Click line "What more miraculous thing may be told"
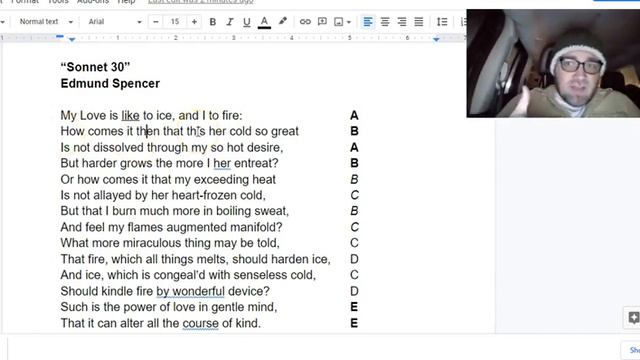 (170, 243)
